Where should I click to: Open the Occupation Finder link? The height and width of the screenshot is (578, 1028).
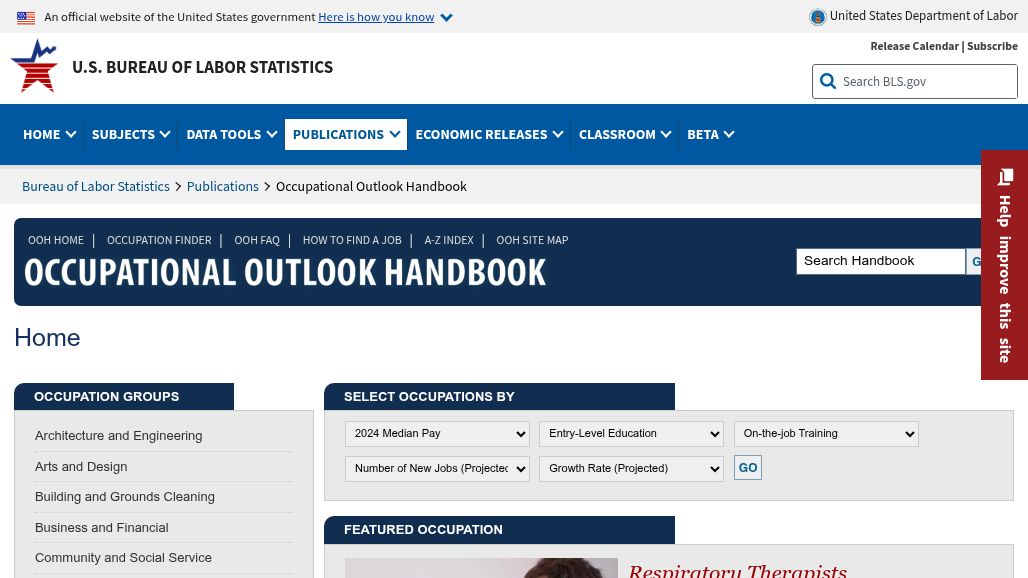click(159, 240)
